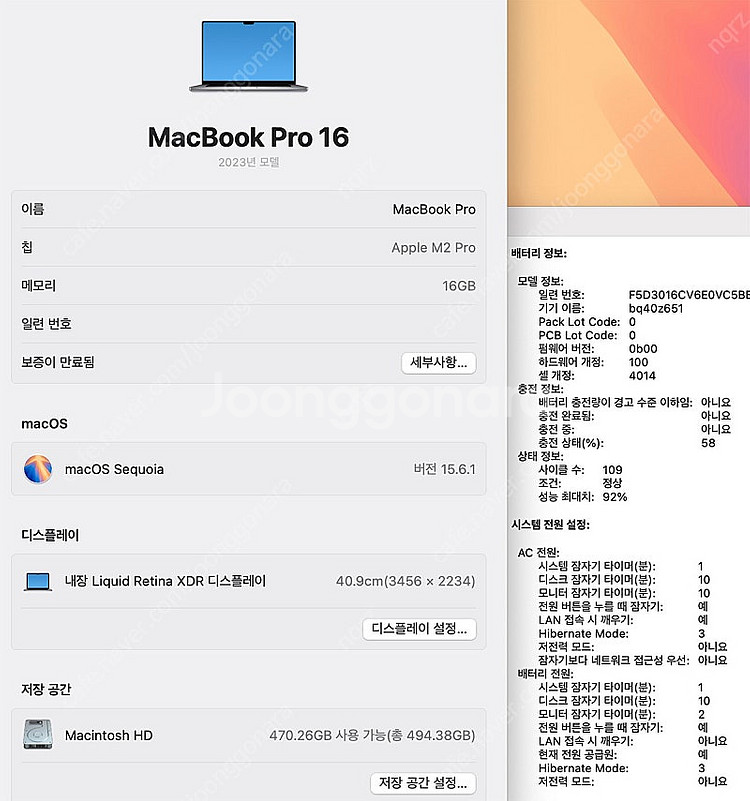Click the 배터리 정보: heading in battery report
The image size is (750, 801).
[x=539, y=253]
